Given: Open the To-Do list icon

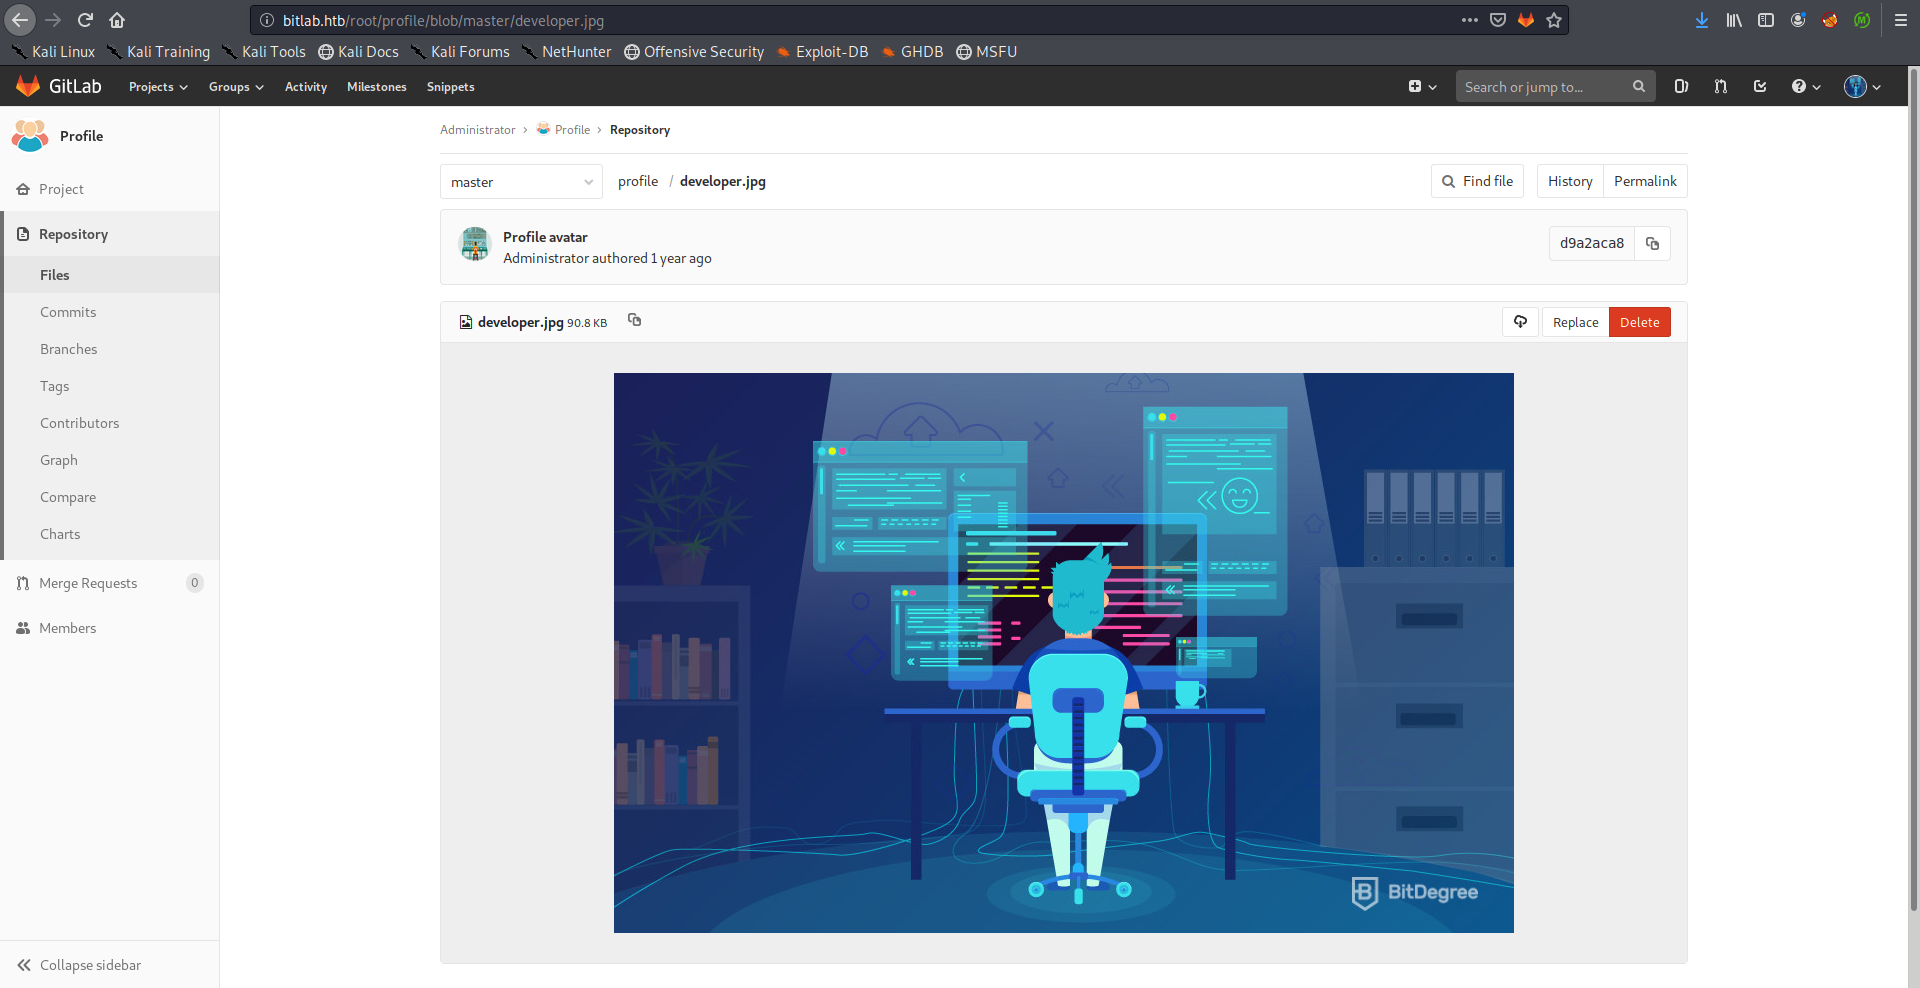Looking at the screenshot, I should (1760, 87).
